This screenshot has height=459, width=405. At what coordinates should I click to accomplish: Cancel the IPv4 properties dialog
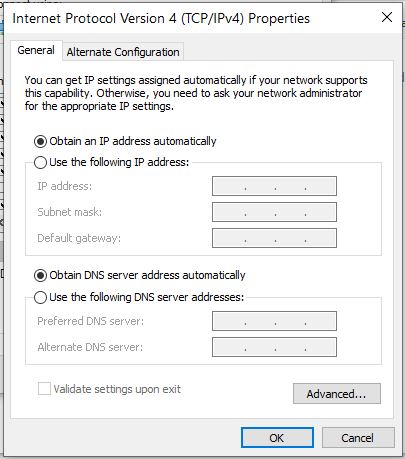click(358, 438)
